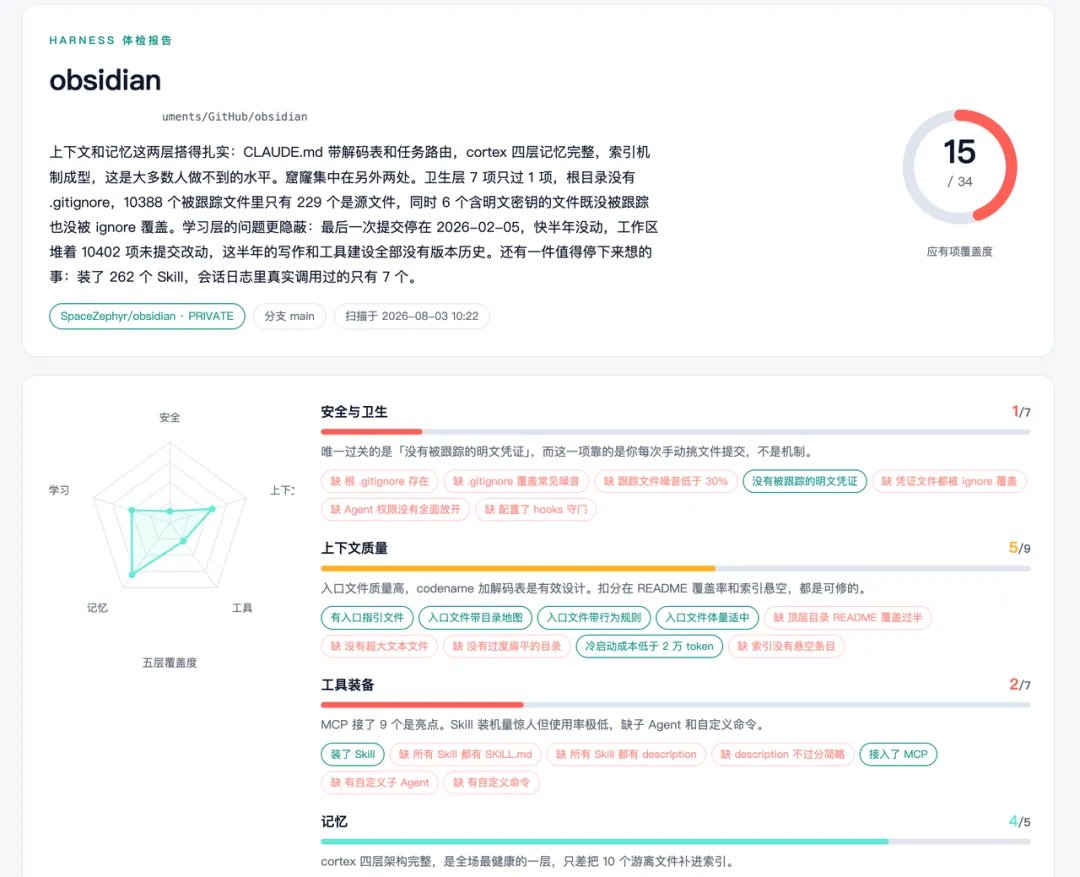
Task: Click the 1/7 score for 安全与卫生
Action: [x=1021, y=412]
